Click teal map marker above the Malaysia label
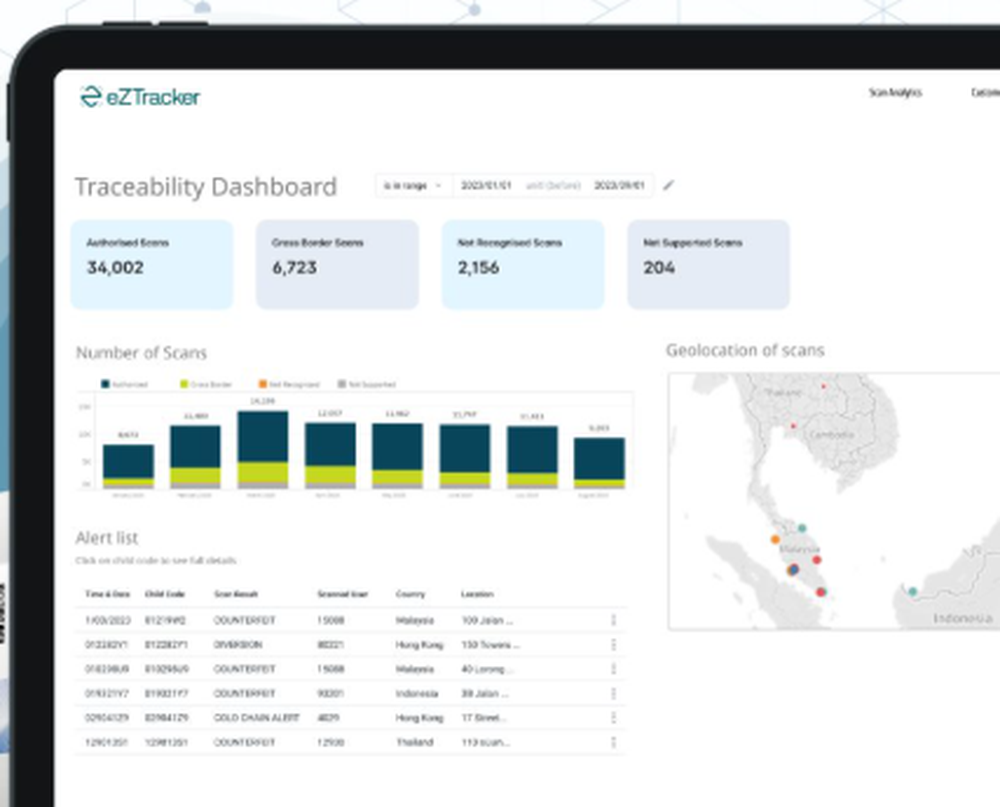Viewport: 1000px width, 807px height. click(802, 528)
